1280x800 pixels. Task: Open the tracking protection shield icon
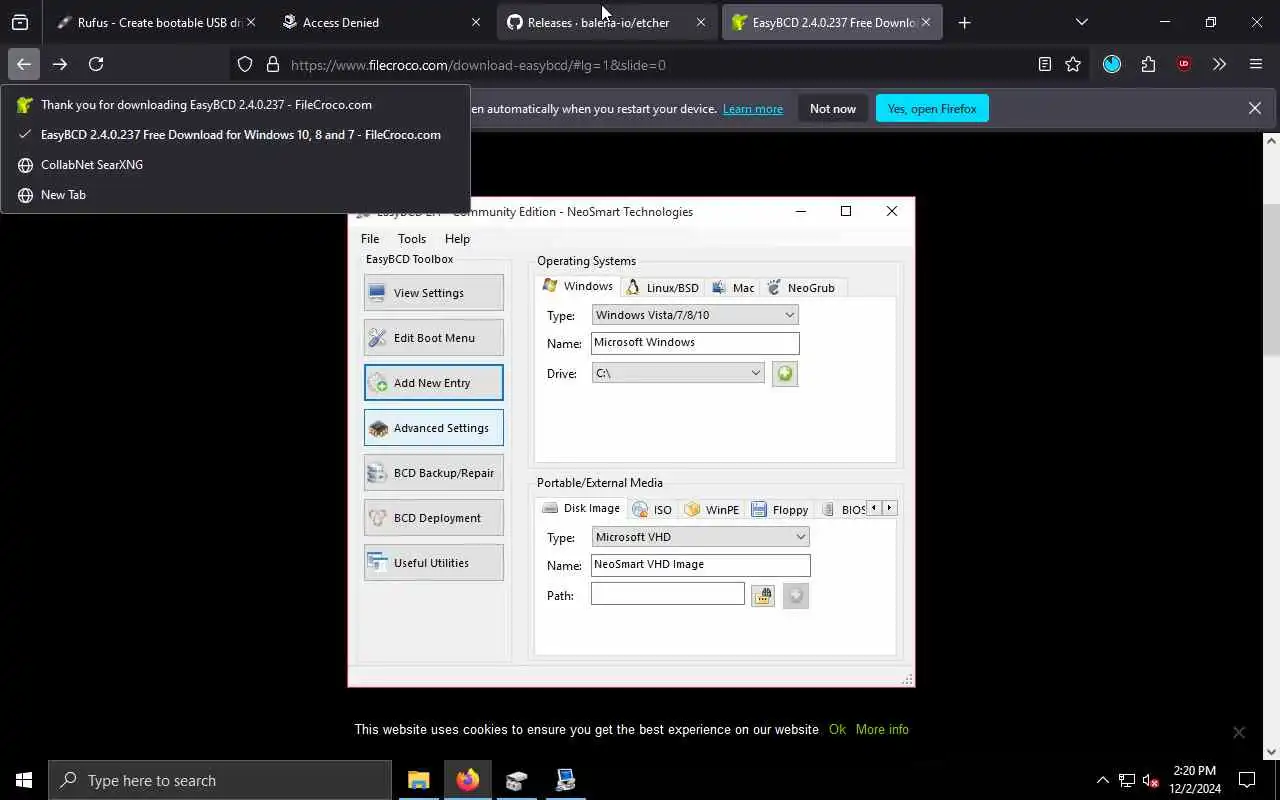245,65
